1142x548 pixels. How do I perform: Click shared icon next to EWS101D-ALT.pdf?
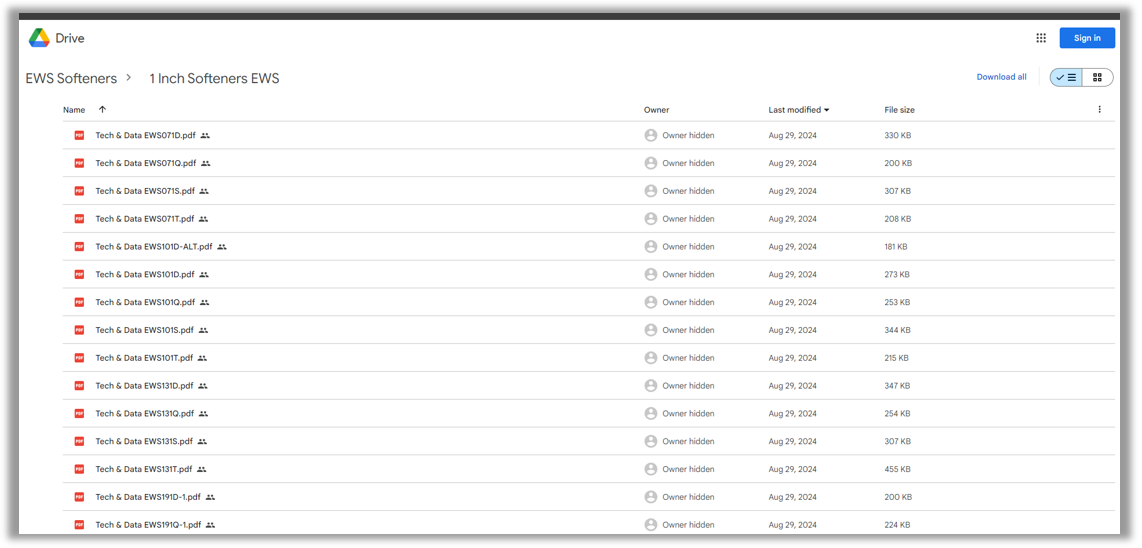point(222,247)
